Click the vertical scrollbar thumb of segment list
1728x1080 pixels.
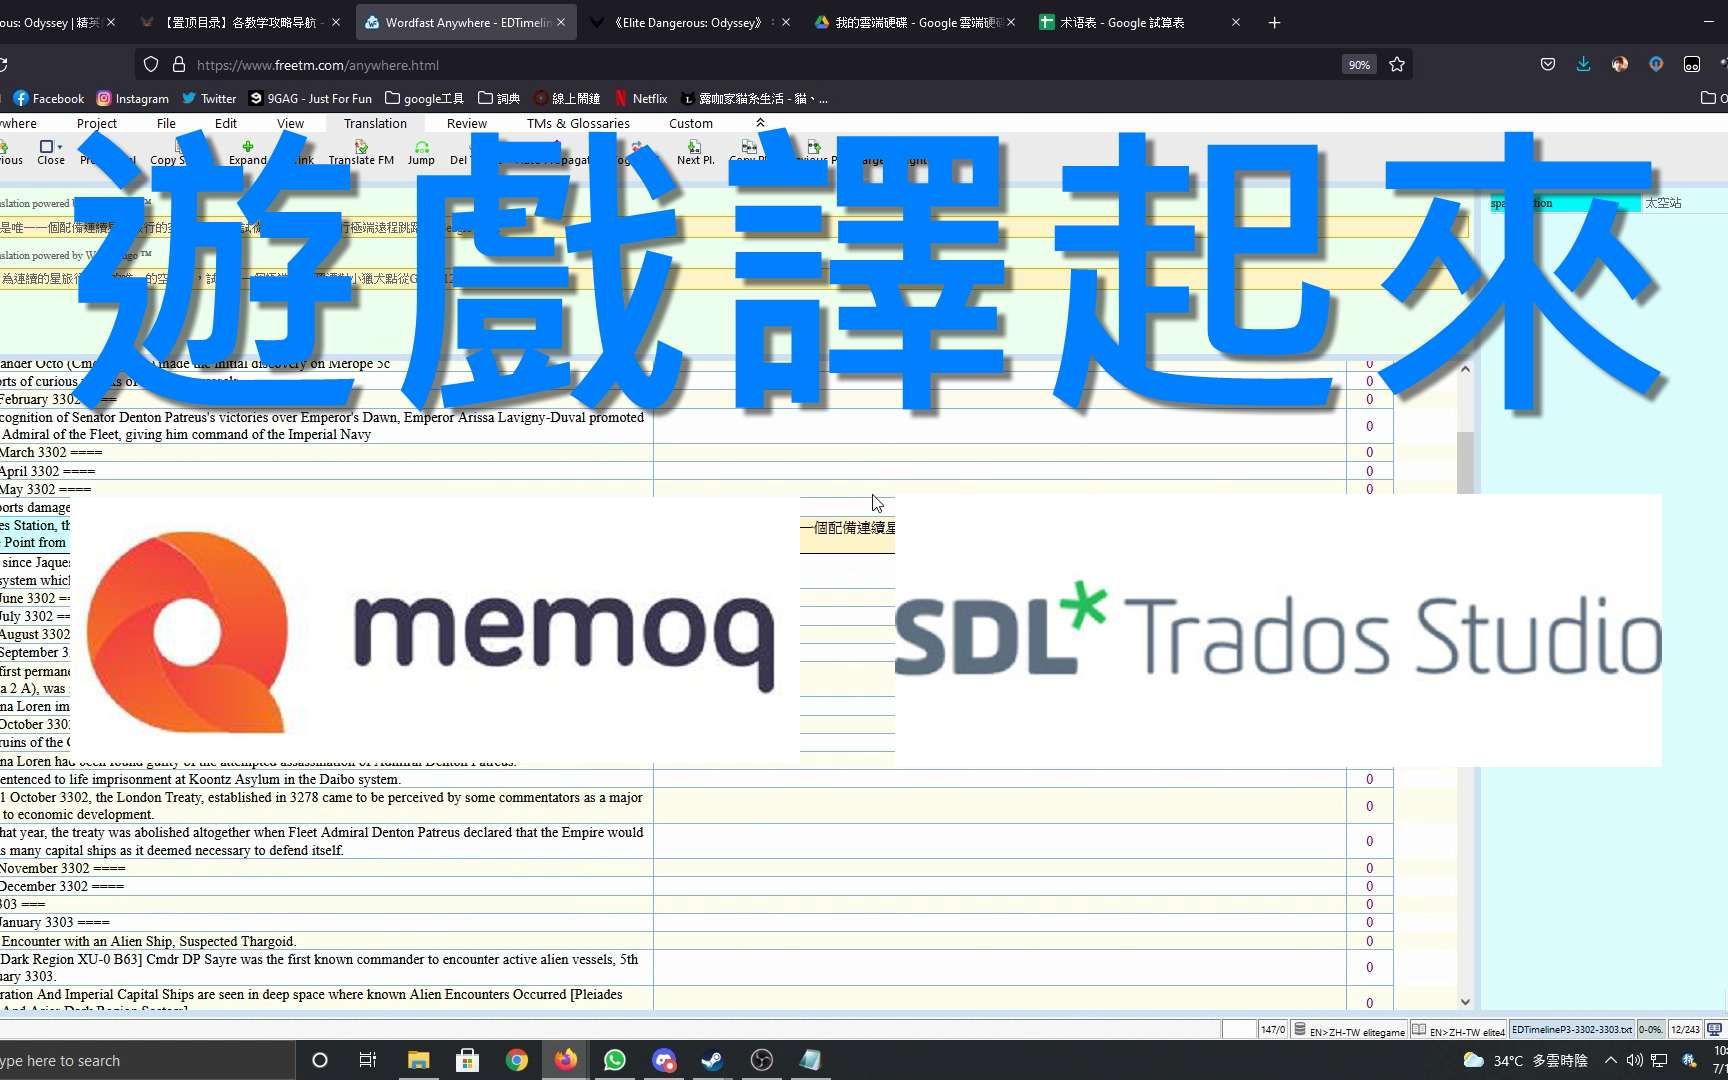pos(1465,461)
